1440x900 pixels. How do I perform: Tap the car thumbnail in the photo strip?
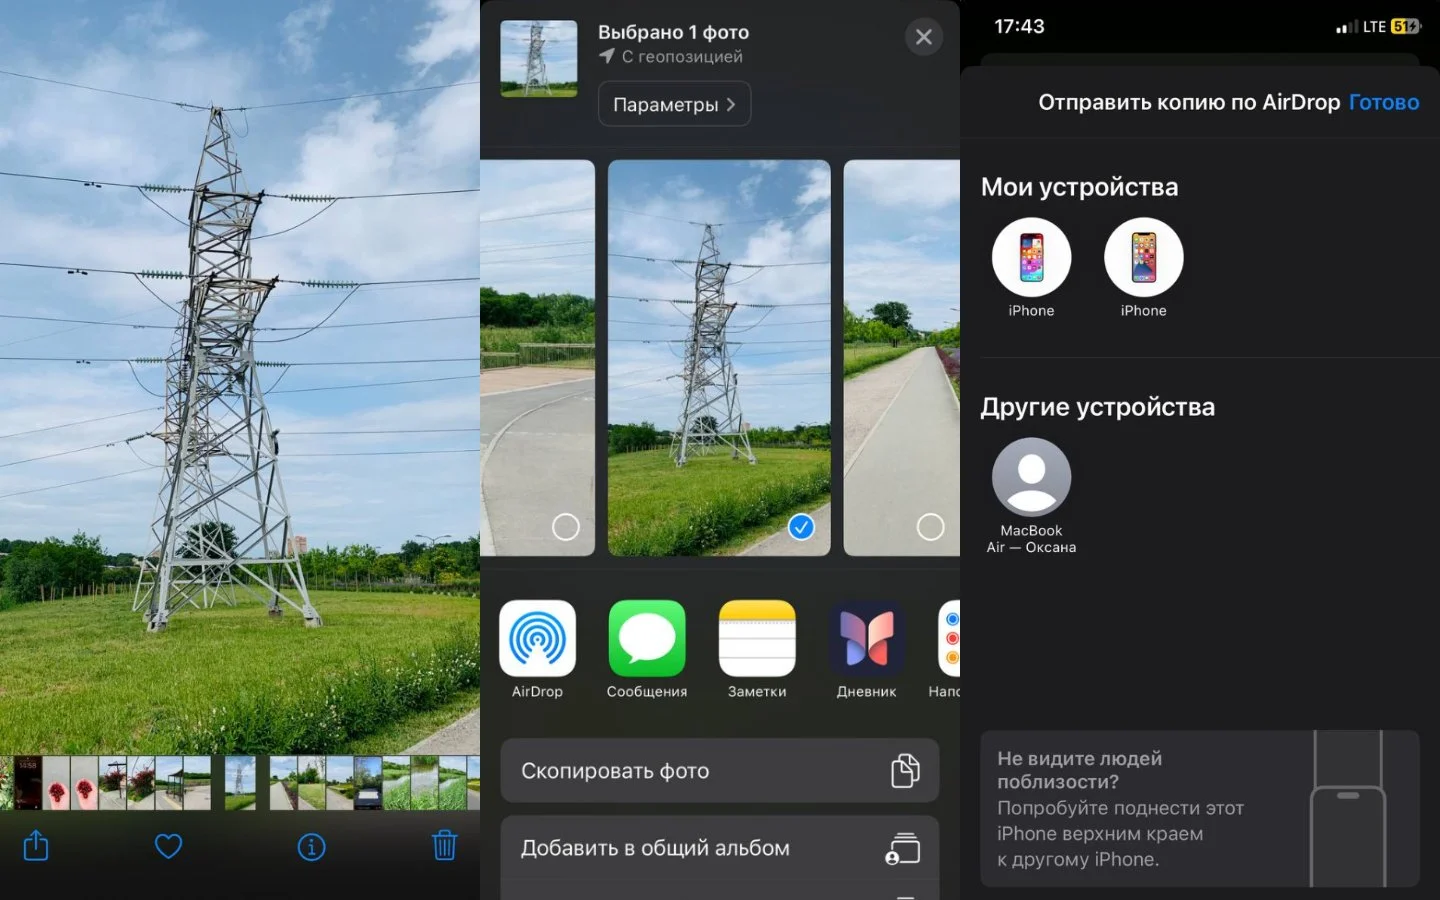368,783
